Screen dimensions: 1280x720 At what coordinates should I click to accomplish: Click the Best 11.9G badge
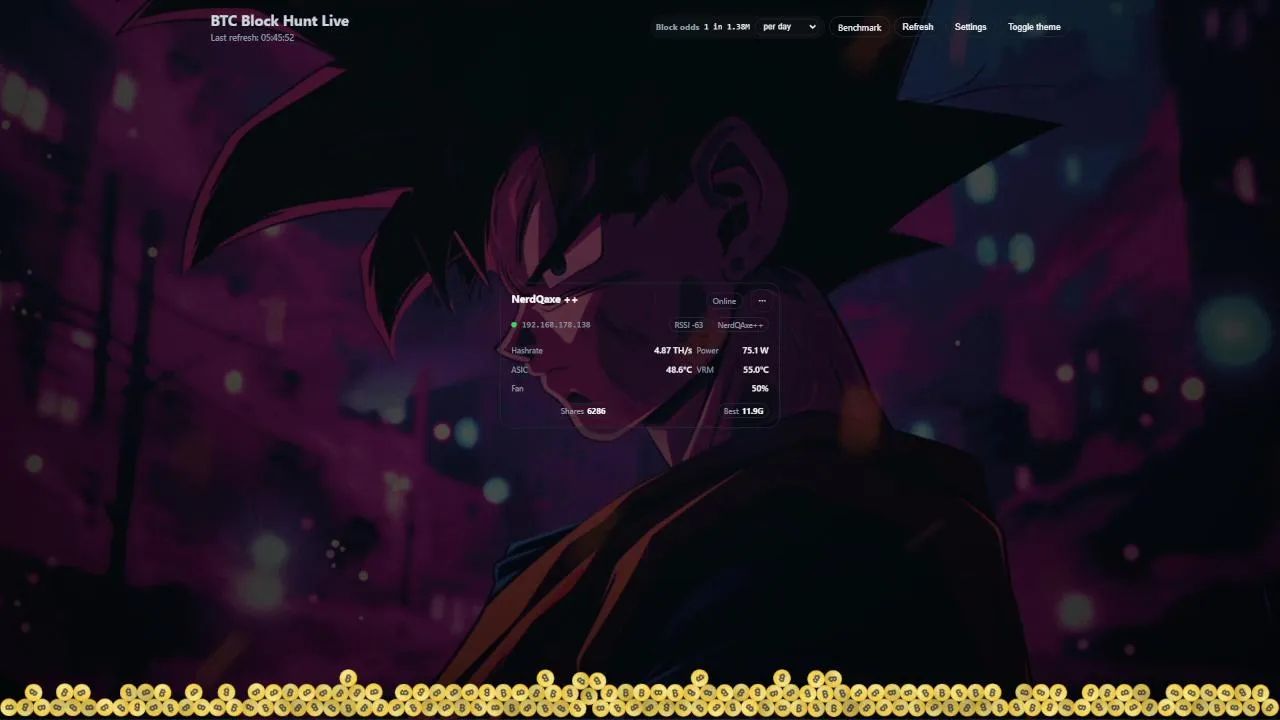click(743, 411)
